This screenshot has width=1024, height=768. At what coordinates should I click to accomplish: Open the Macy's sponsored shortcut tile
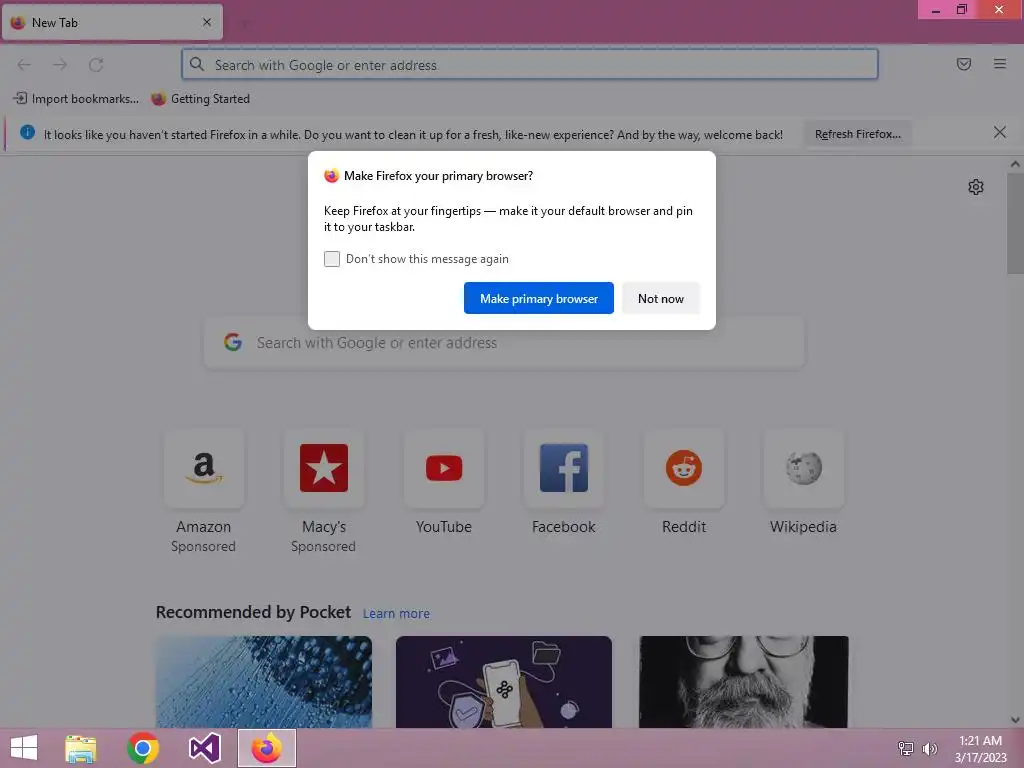click(323, 468)
